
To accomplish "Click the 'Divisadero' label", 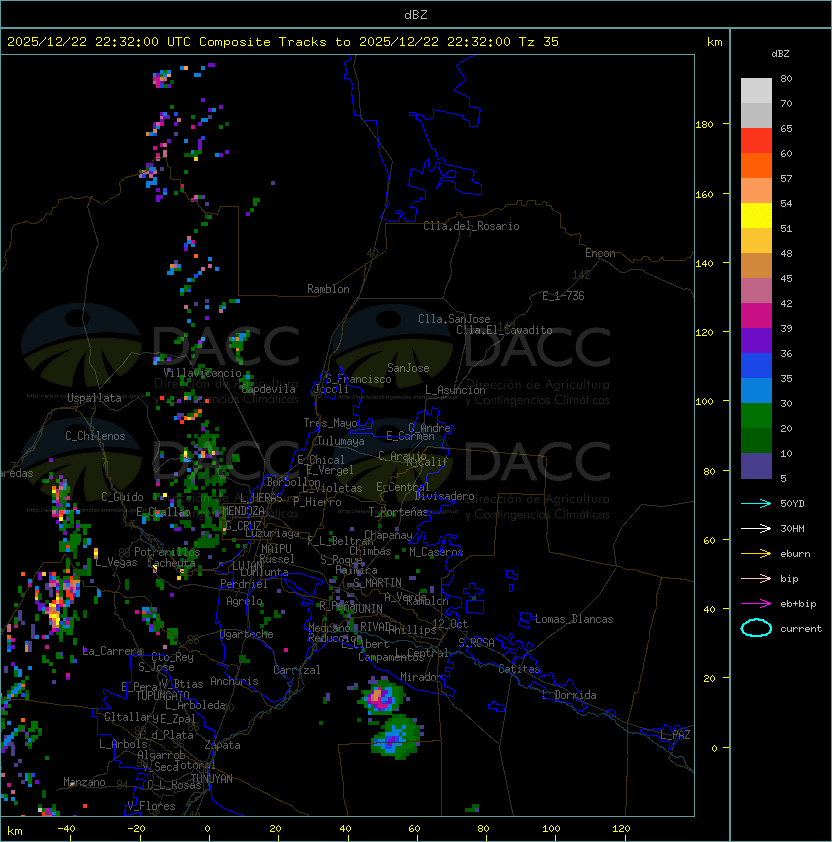I will click(445, 496).
